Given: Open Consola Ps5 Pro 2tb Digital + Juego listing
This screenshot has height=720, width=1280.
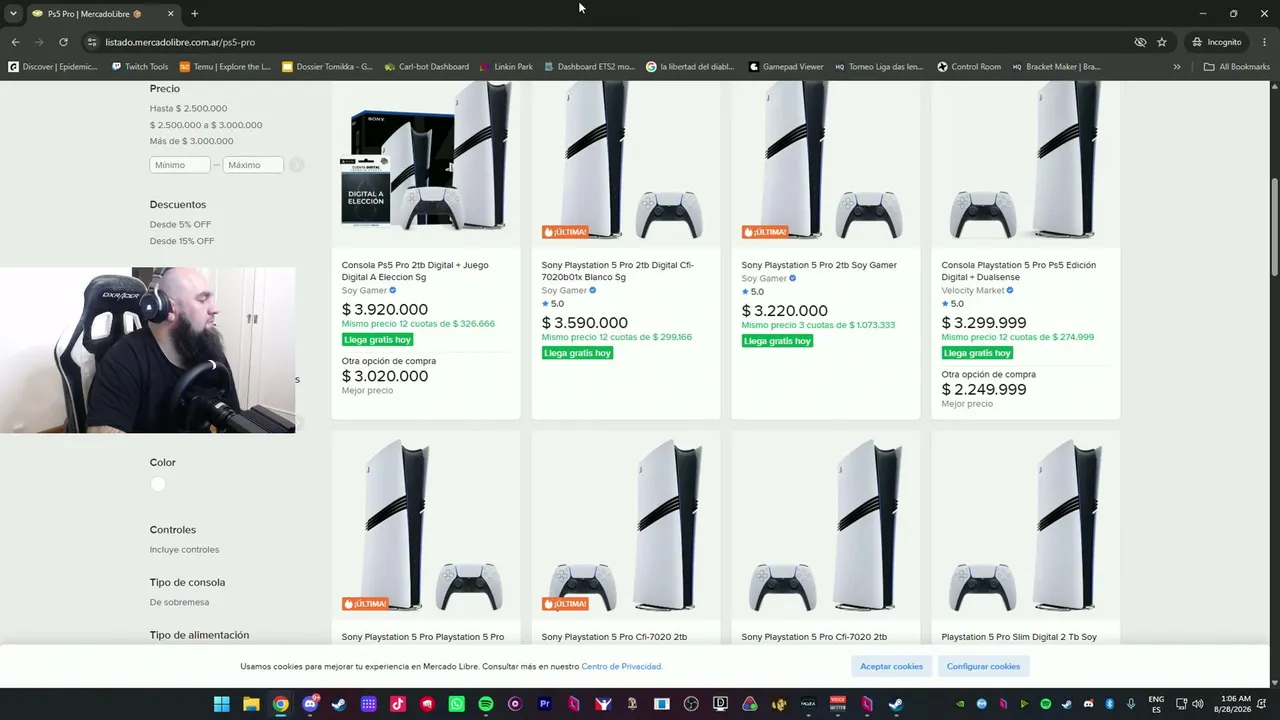Looking at the screenshot, I should point(415,271).
